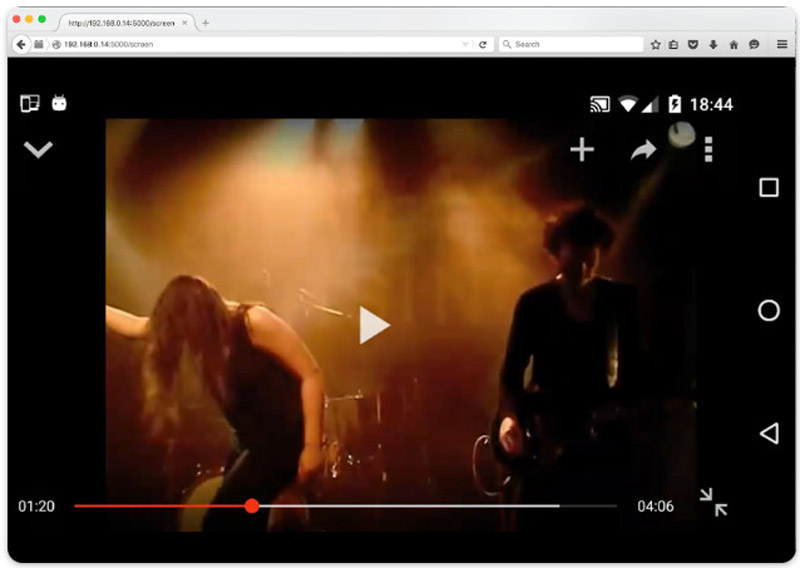Screen dimensions: 800x568
Task: Click the elapsed time 01:20
Action: click(x=36, y=506)
